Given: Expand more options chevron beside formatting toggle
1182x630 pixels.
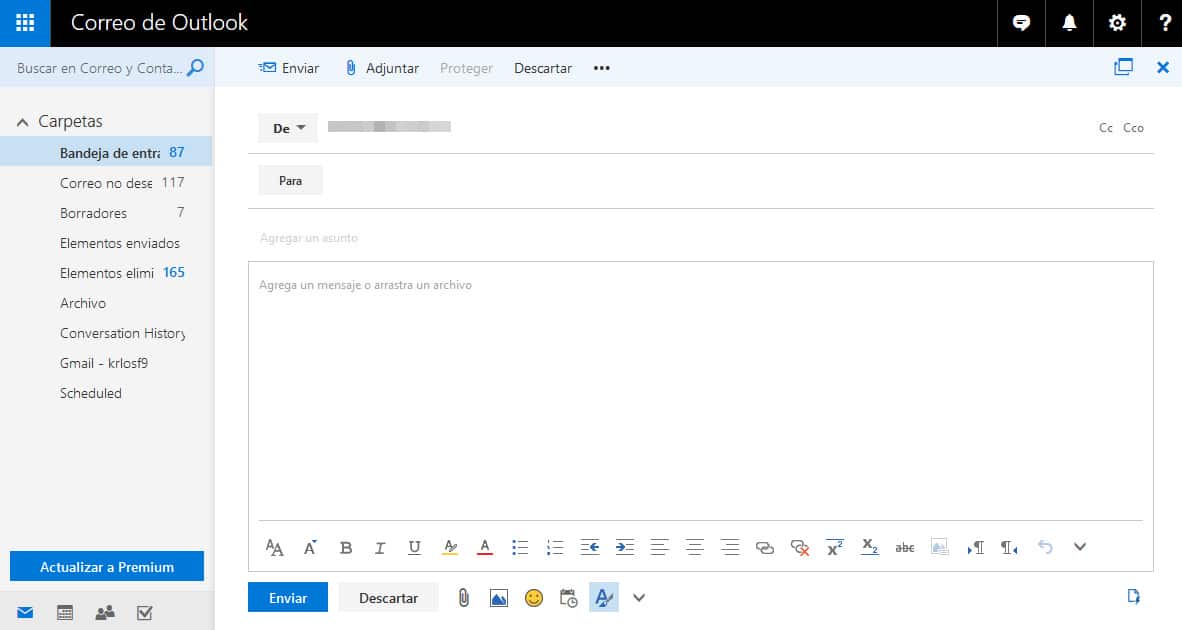Looking at the screenshot, I should [x=638, y=598].
